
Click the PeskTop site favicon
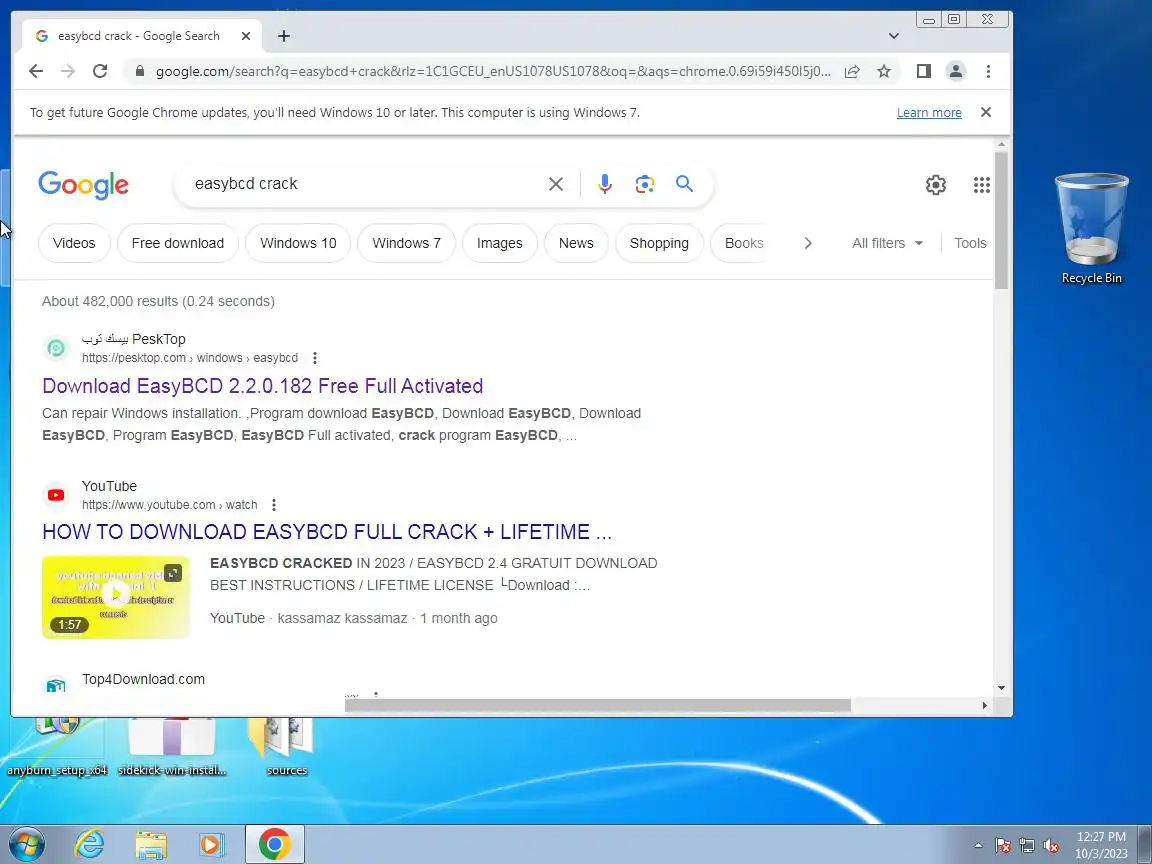point(56,348)
